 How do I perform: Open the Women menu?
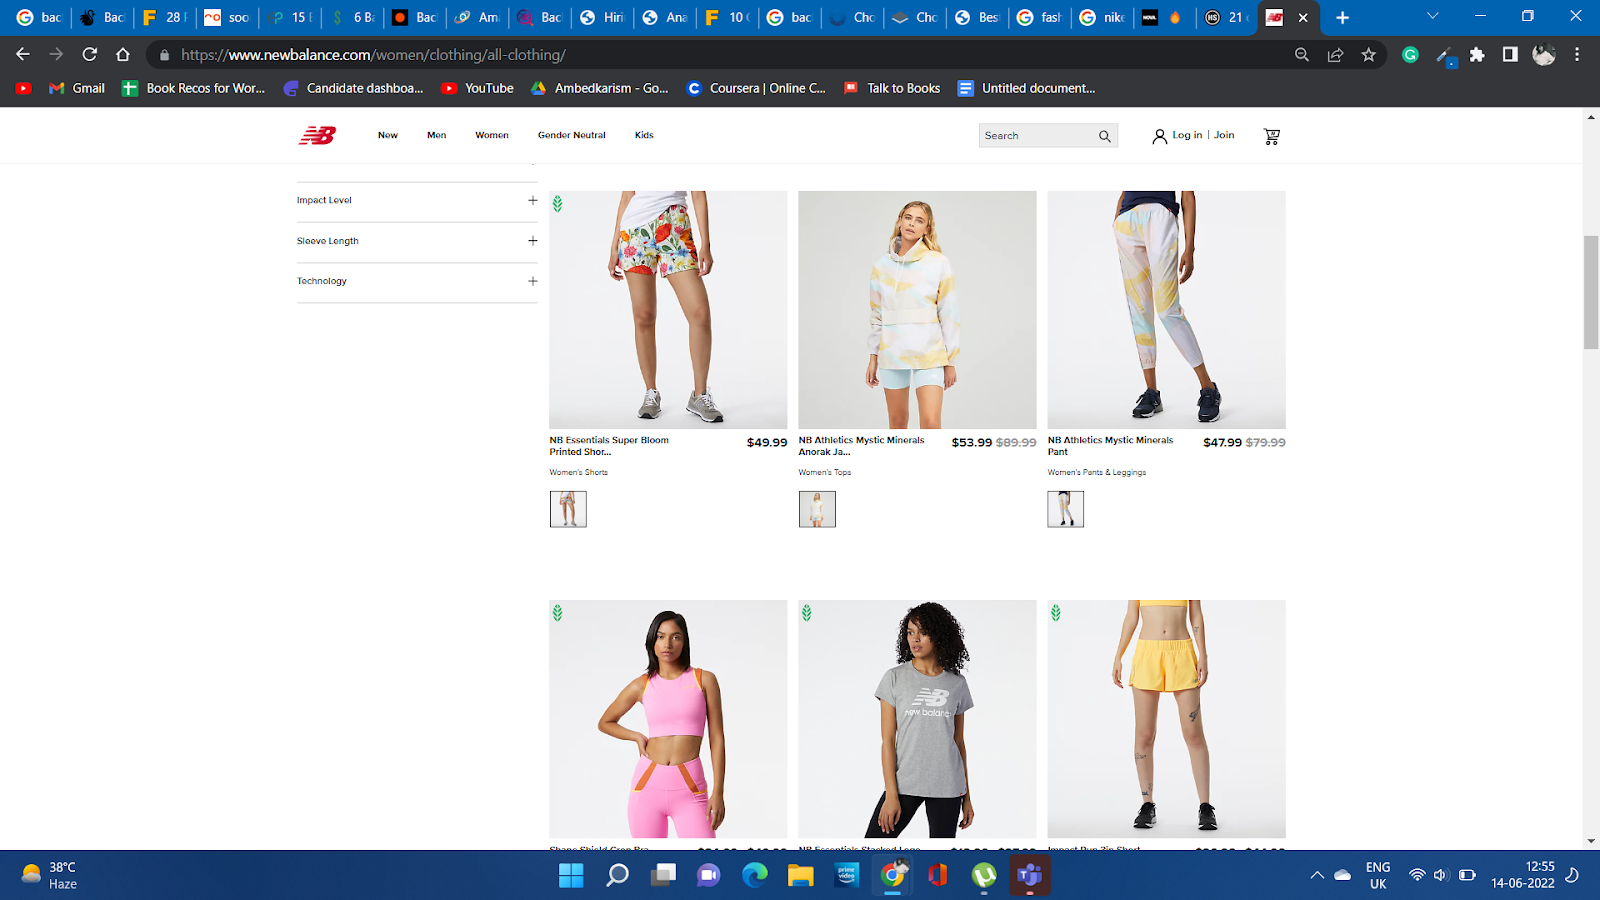(x=492, y=135)
